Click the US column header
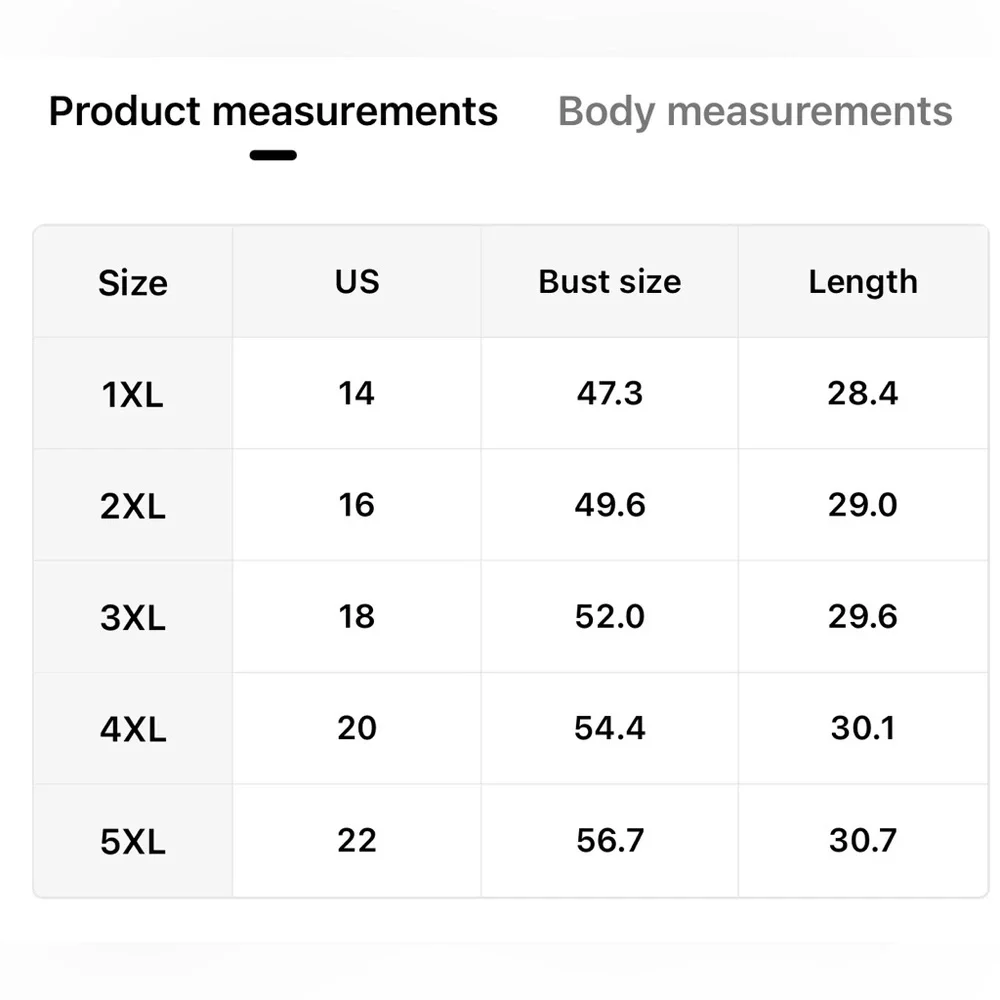The image size is (1000, 1000). click(357, 282)
